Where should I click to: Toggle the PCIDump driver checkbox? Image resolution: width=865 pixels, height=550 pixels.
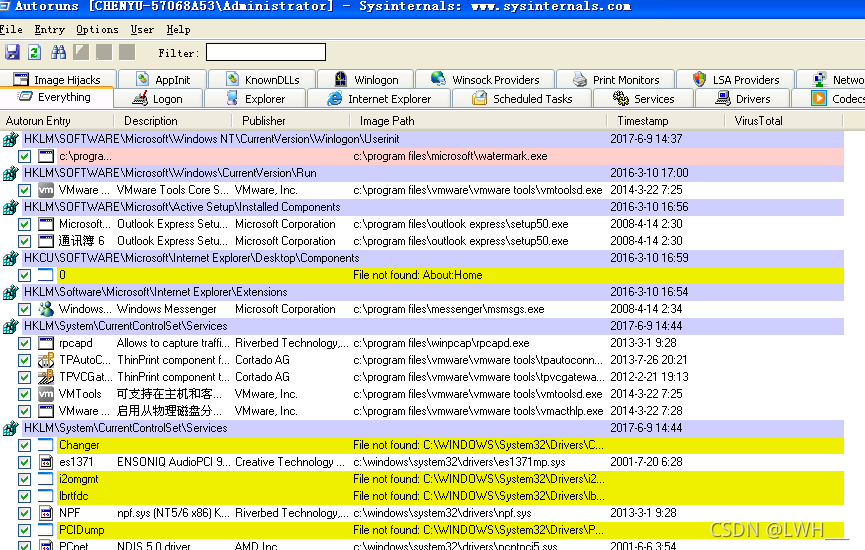[x=24, y=530]
